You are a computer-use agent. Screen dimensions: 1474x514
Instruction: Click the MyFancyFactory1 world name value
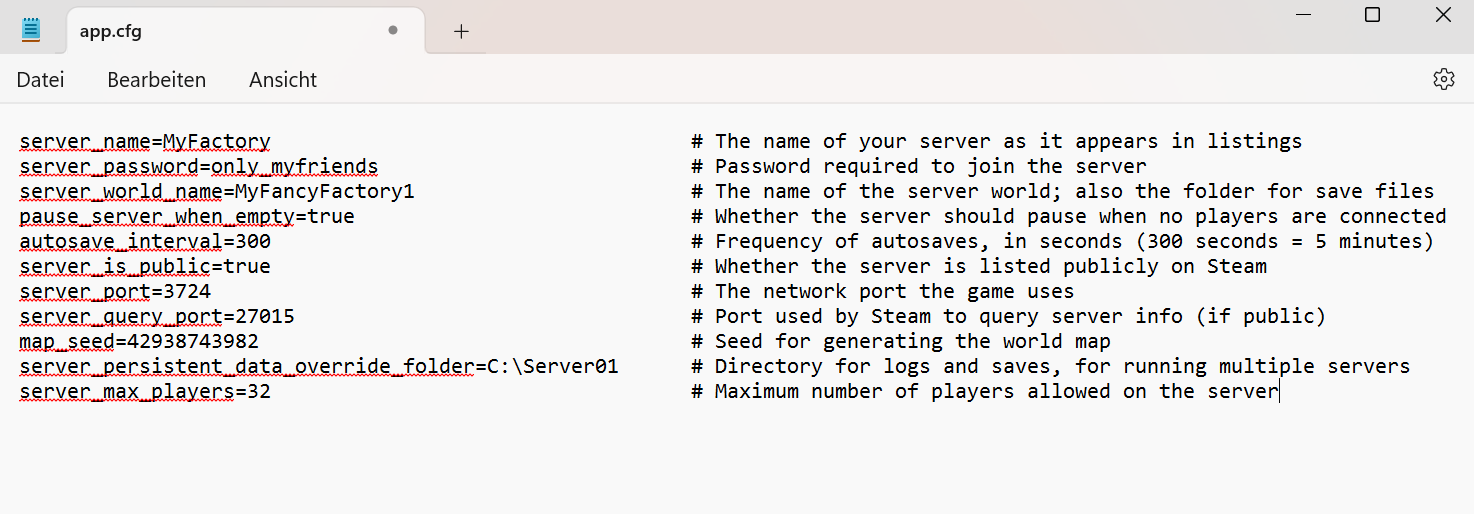[x=325, y=192]
